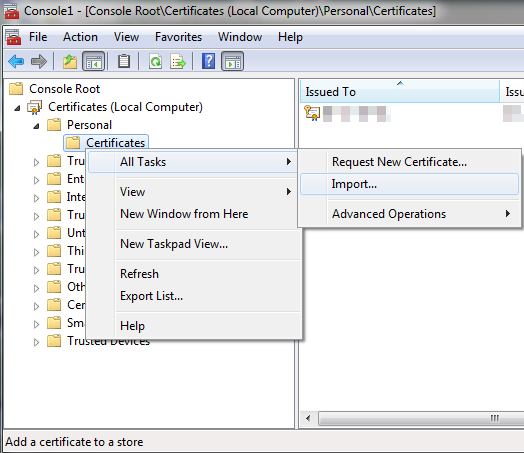Click the Ent folder icon

(x=54, y=179)
